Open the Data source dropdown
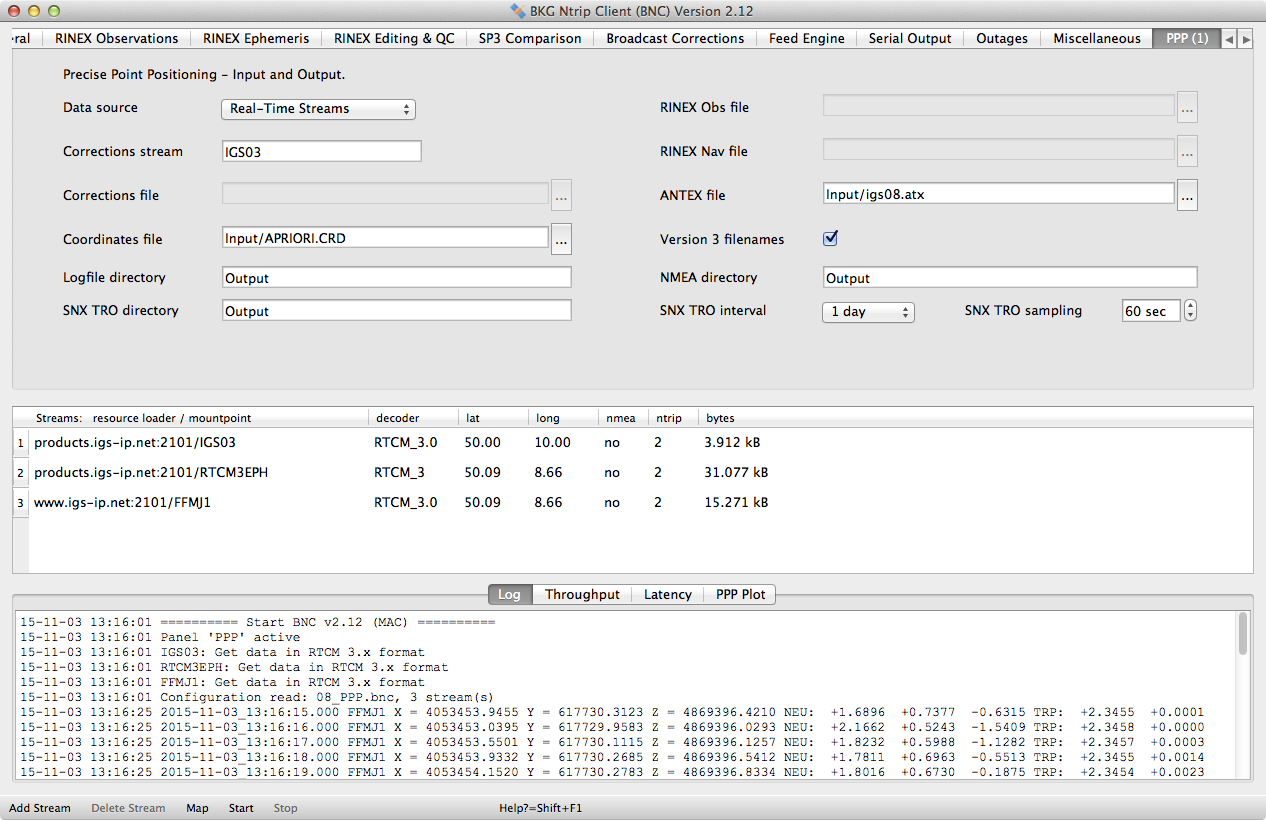 pos(317,108)
